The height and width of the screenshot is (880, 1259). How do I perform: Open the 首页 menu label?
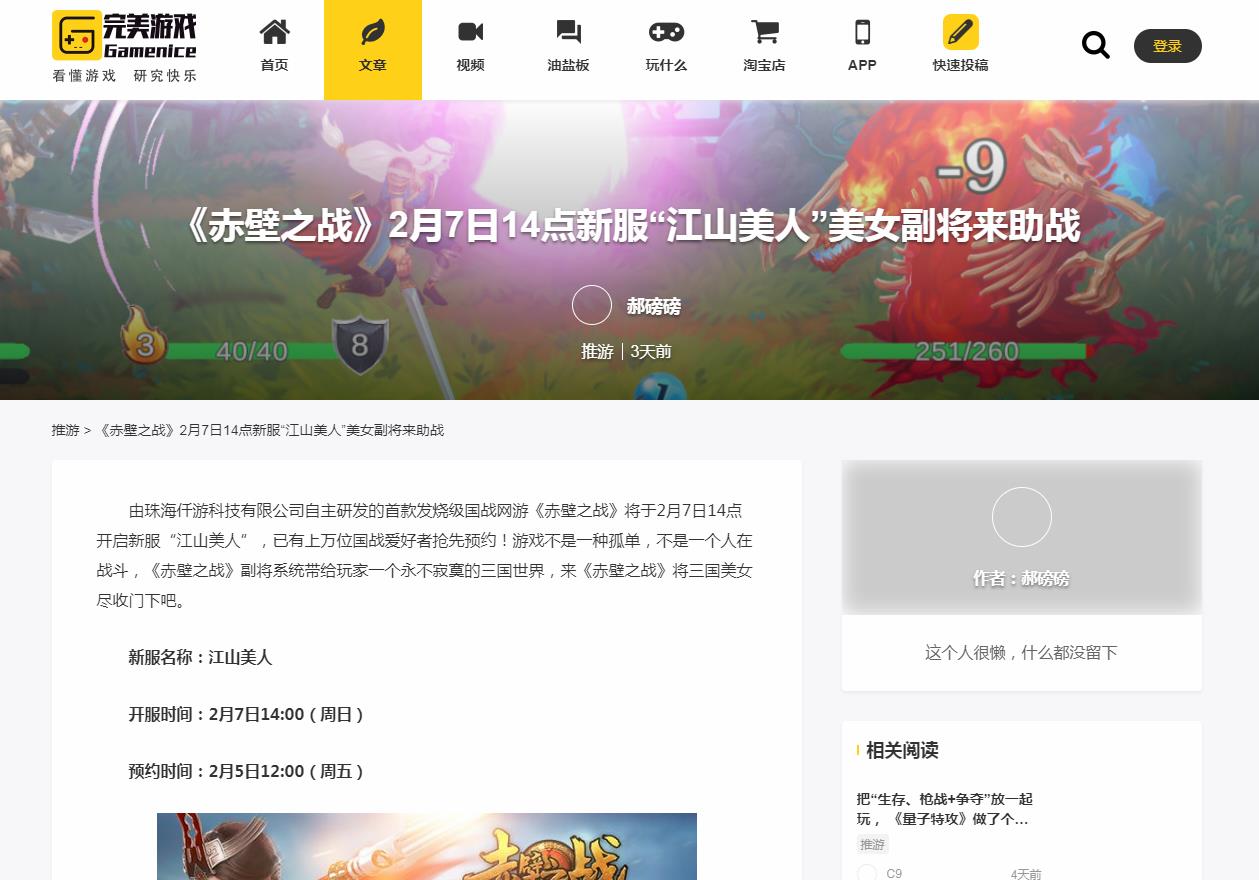tap(275, 65)
